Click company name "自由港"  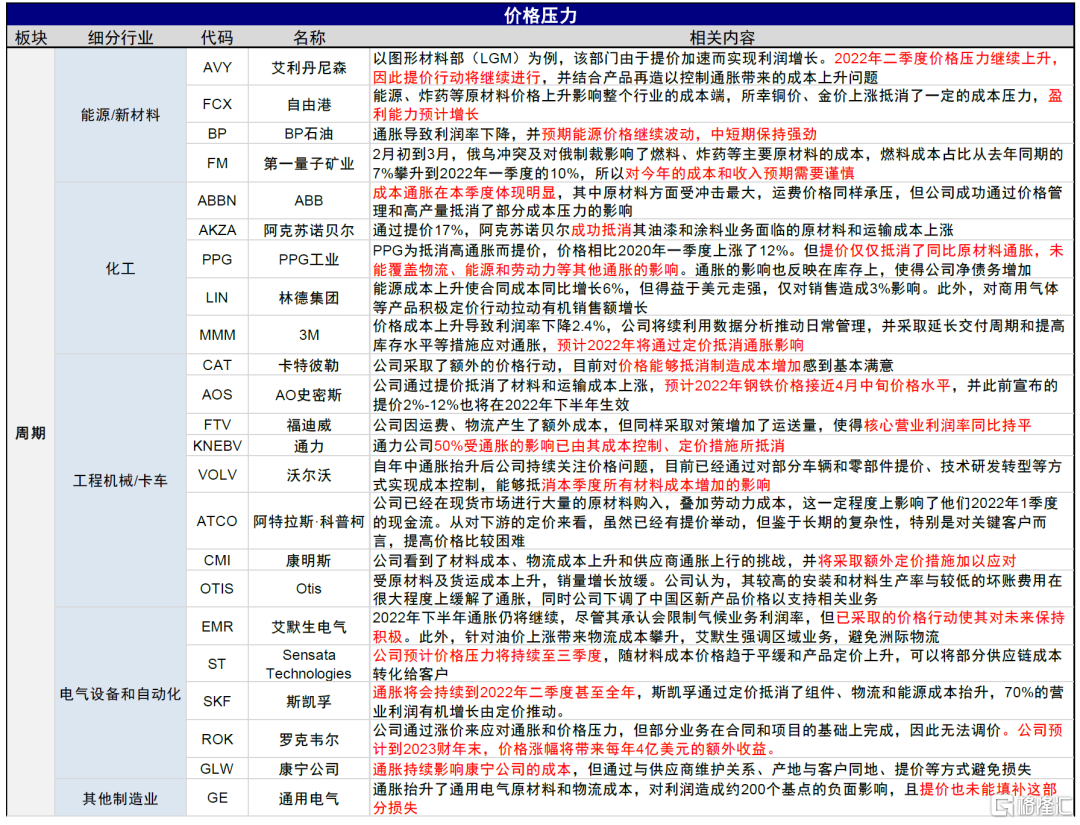pos(309,105)
